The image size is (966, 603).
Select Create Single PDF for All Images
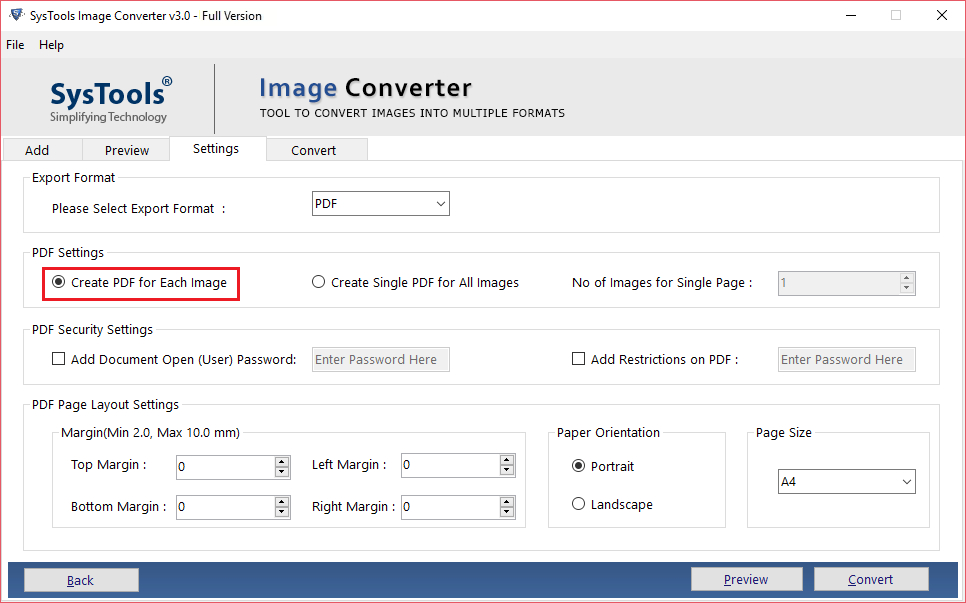(x=318, y=282)
